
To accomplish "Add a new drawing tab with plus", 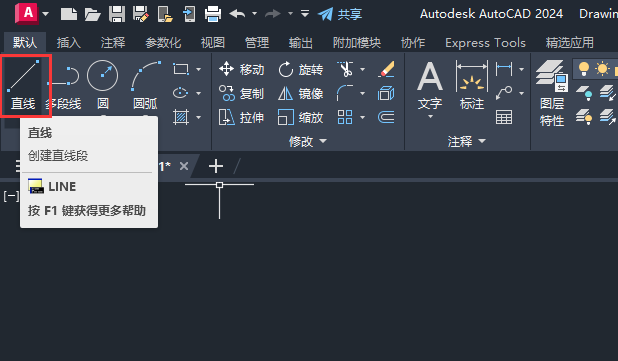I will [216, 166].
